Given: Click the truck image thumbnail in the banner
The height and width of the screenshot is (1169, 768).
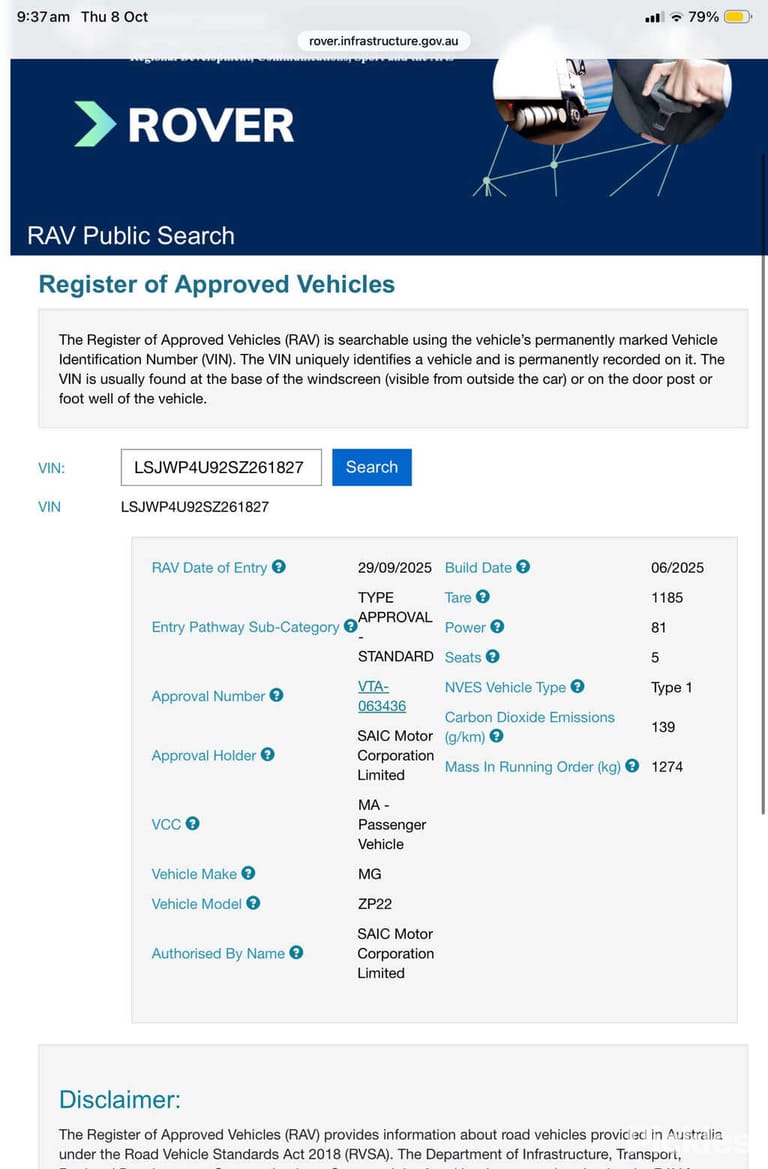Looking at the screenshot, I should [553, 101].
